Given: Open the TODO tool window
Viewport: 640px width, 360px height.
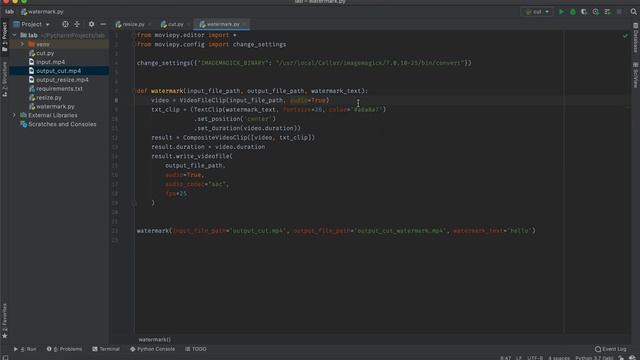Looking at the screenshot, I should 196,349.
